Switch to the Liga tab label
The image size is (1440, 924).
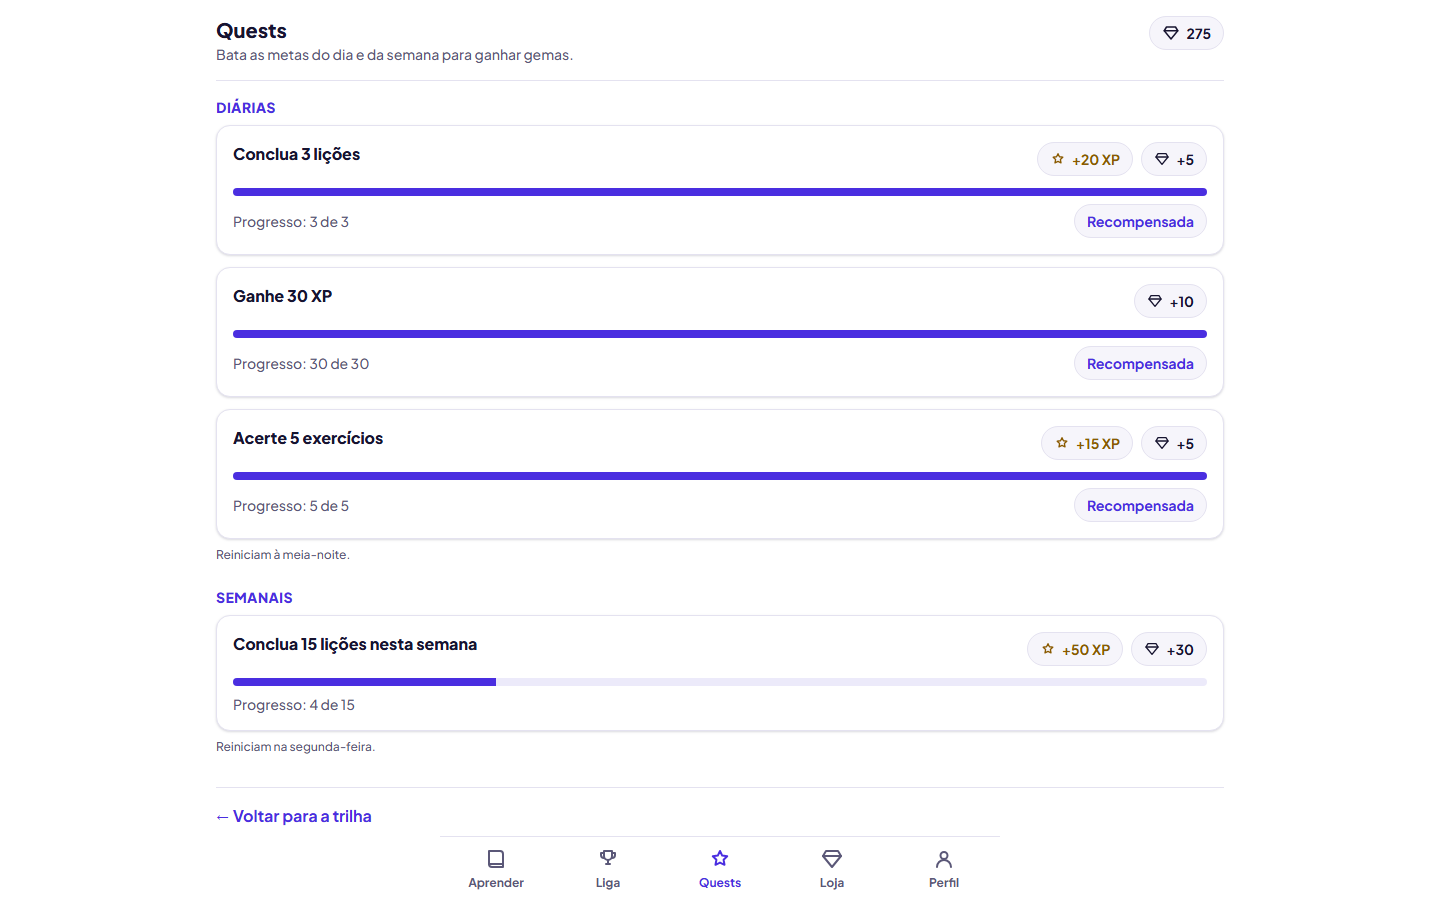(x=608, y=883)
